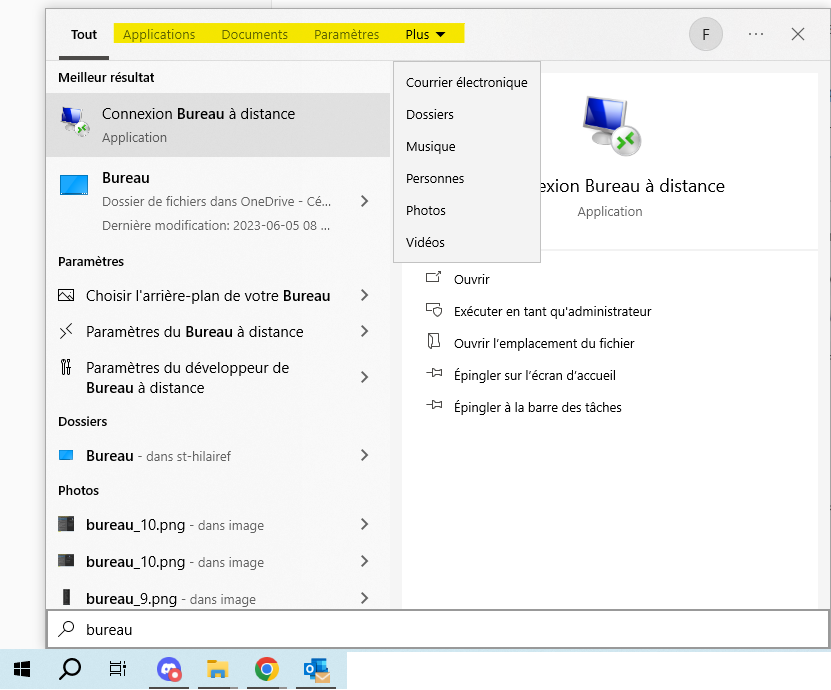Open Task View from the taskbar
Image resolution: width=831 pixels, height=690 pixels.
[118, 669]
